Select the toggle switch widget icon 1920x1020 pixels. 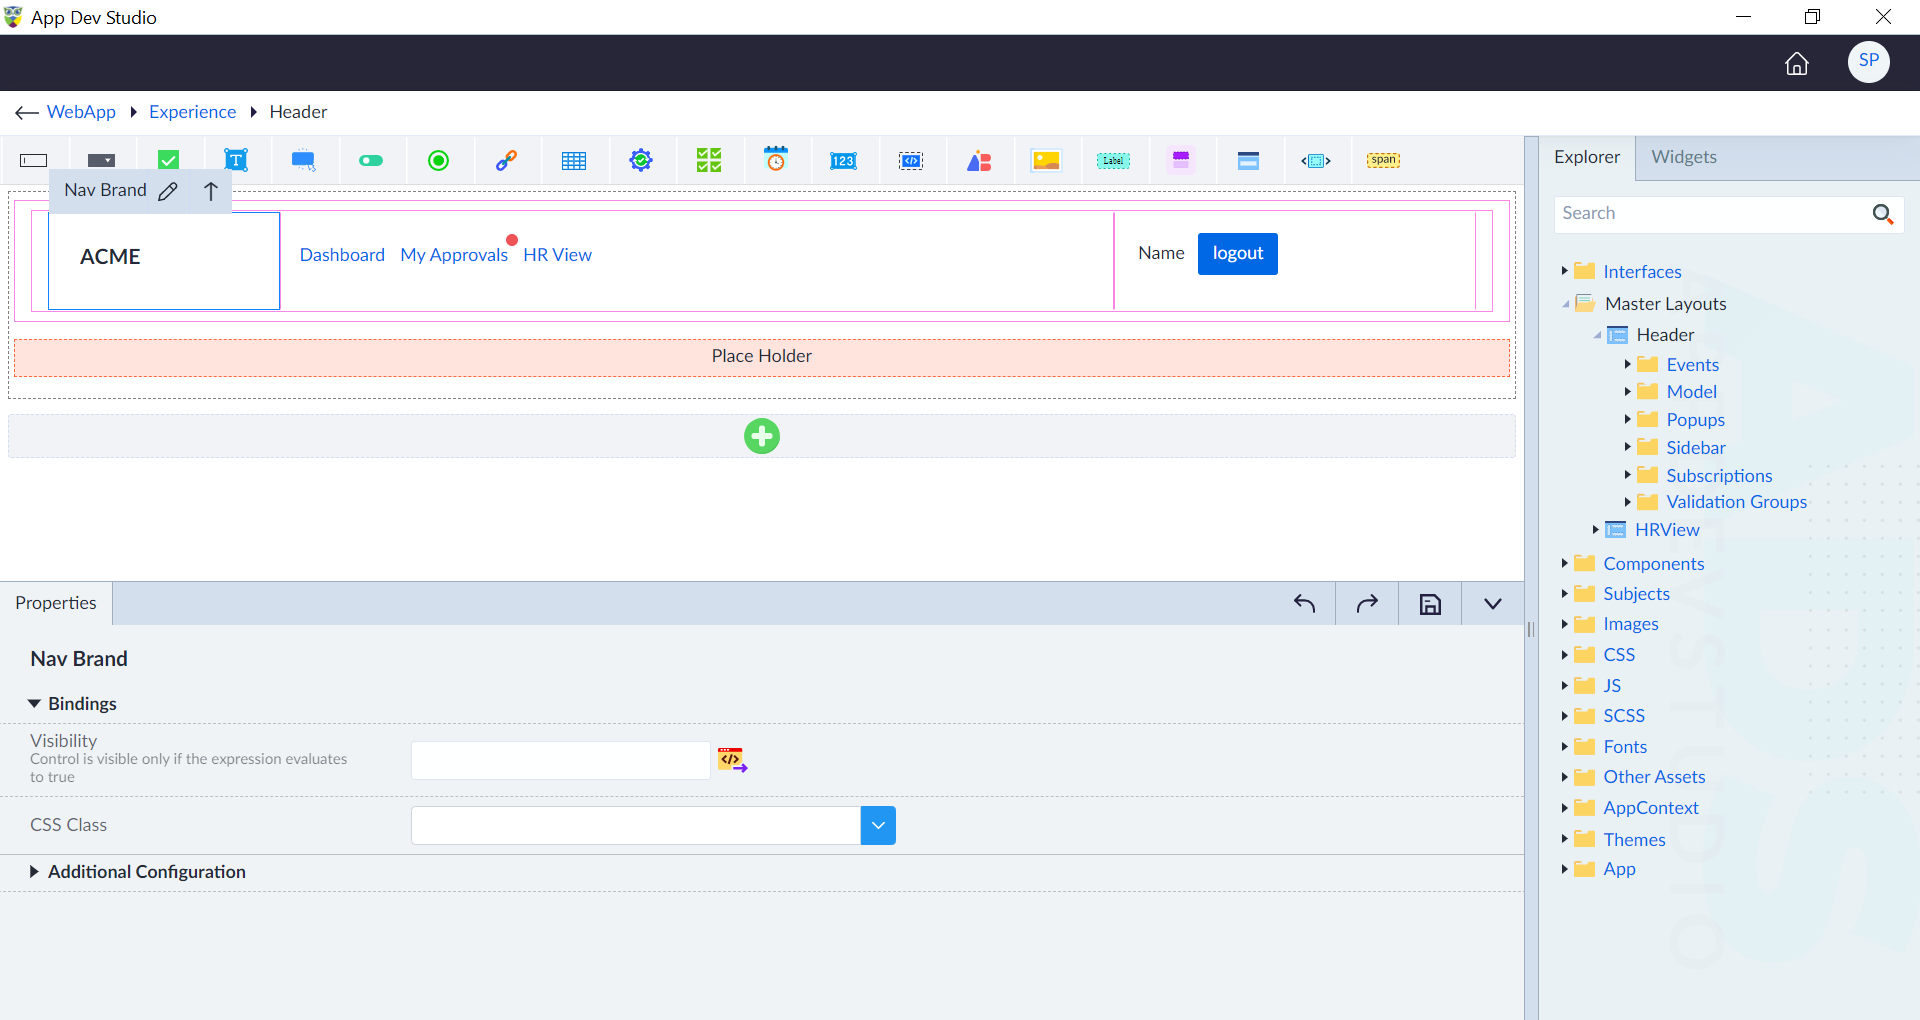[x=371, y=160]
